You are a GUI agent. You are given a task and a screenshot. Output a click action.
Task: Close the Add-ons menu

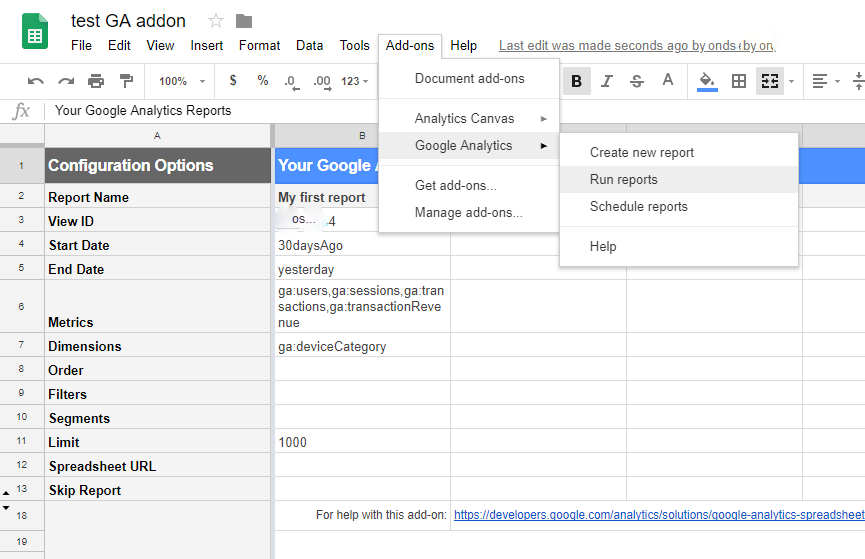410,46
